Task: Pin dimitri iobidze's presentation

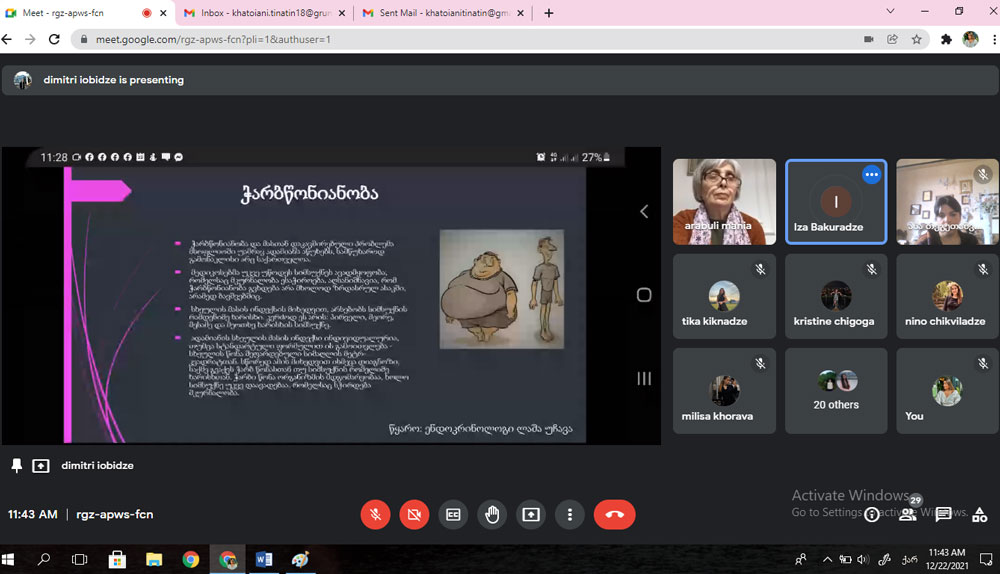Action: [17, 465]
